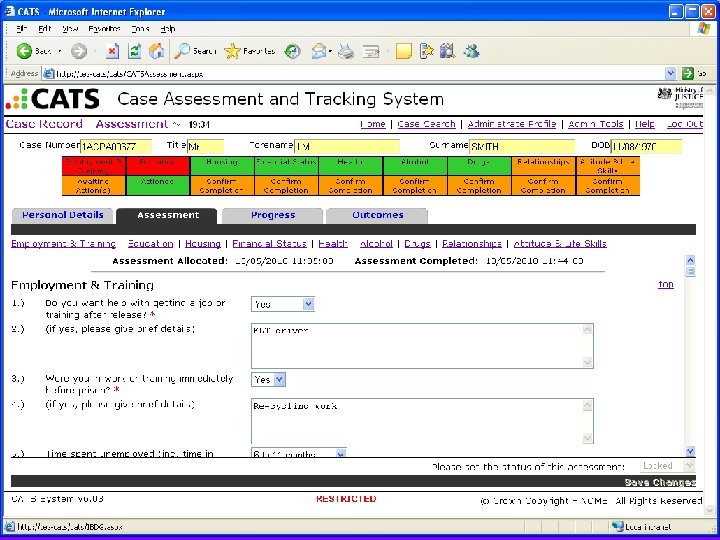Open the Favorites star icon
The height and width of the screenshot is (540, 720).
click(232, 51)
